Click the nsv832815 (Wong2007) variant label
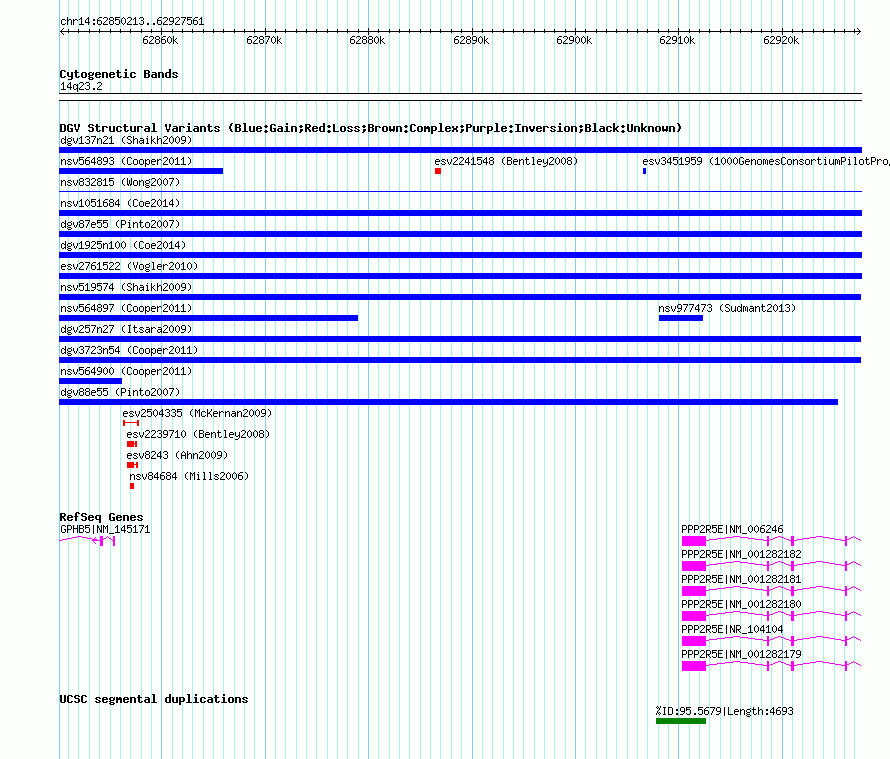The width and height of the screenshot is (890, 759). pos(120,182)
